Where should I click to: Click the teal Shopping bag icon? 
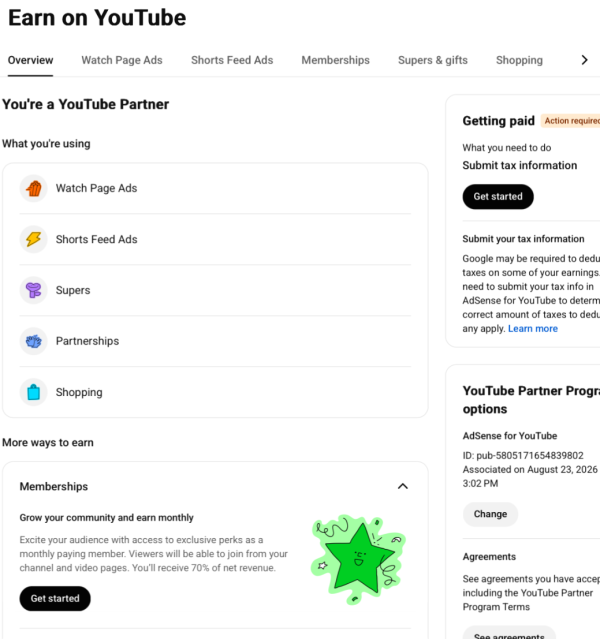click(x=33, y=392)
